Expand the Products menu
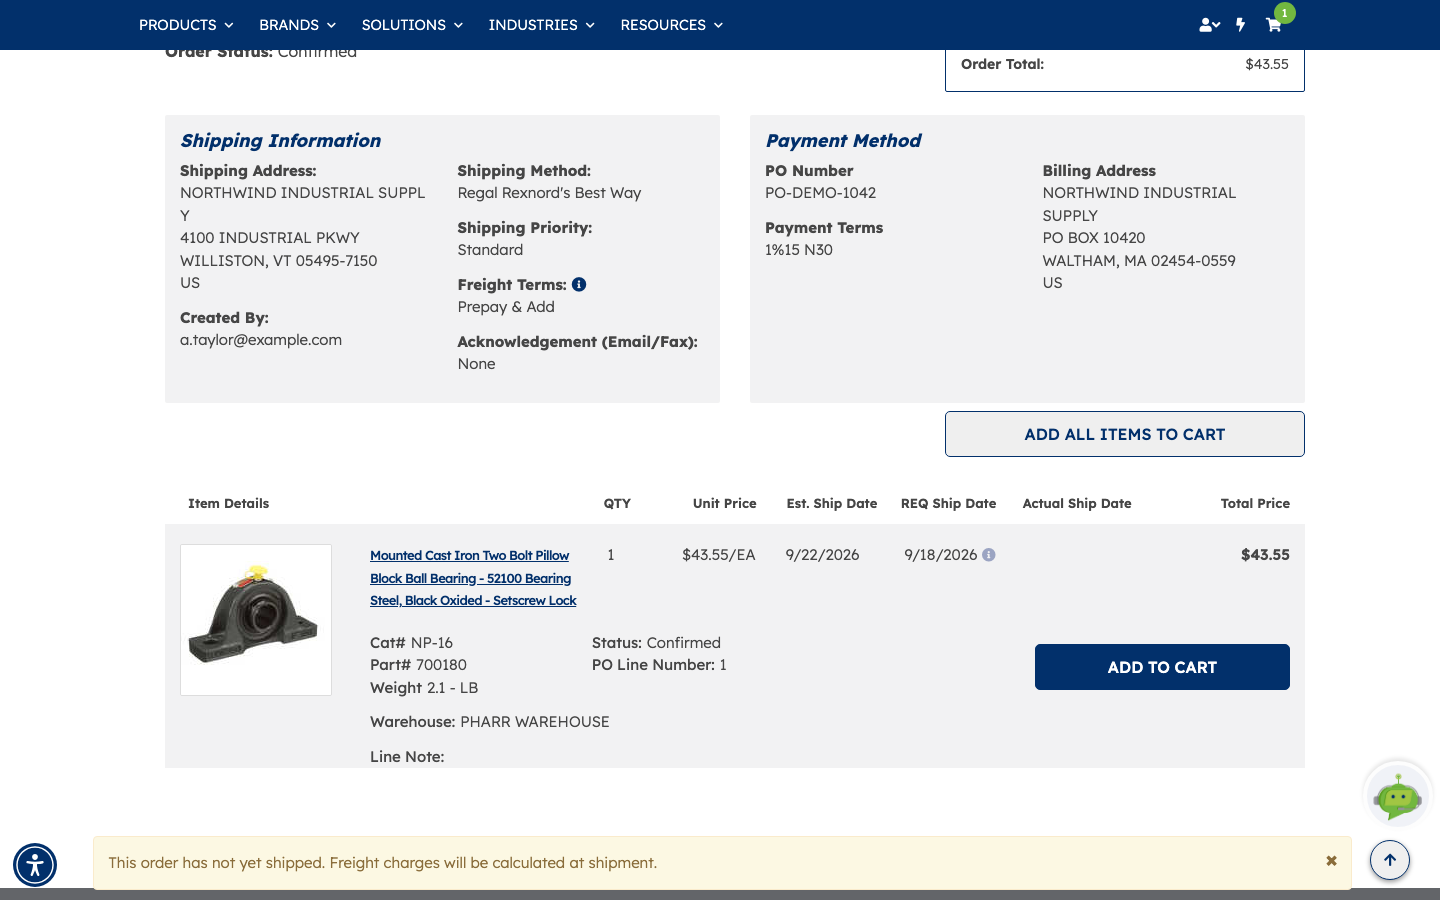Image resolution: width=1440 pixels, height=900 pixels. (186, 25)
